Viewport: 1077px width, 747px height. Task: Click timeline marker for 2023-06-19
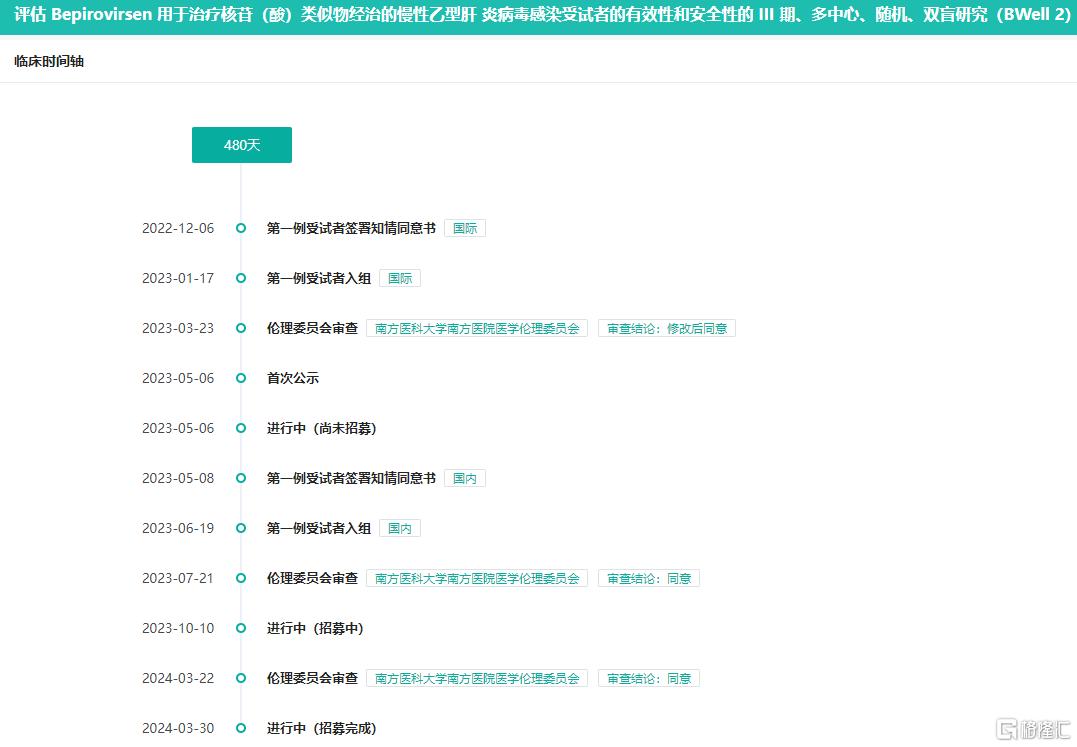click(x=241, y=528)
